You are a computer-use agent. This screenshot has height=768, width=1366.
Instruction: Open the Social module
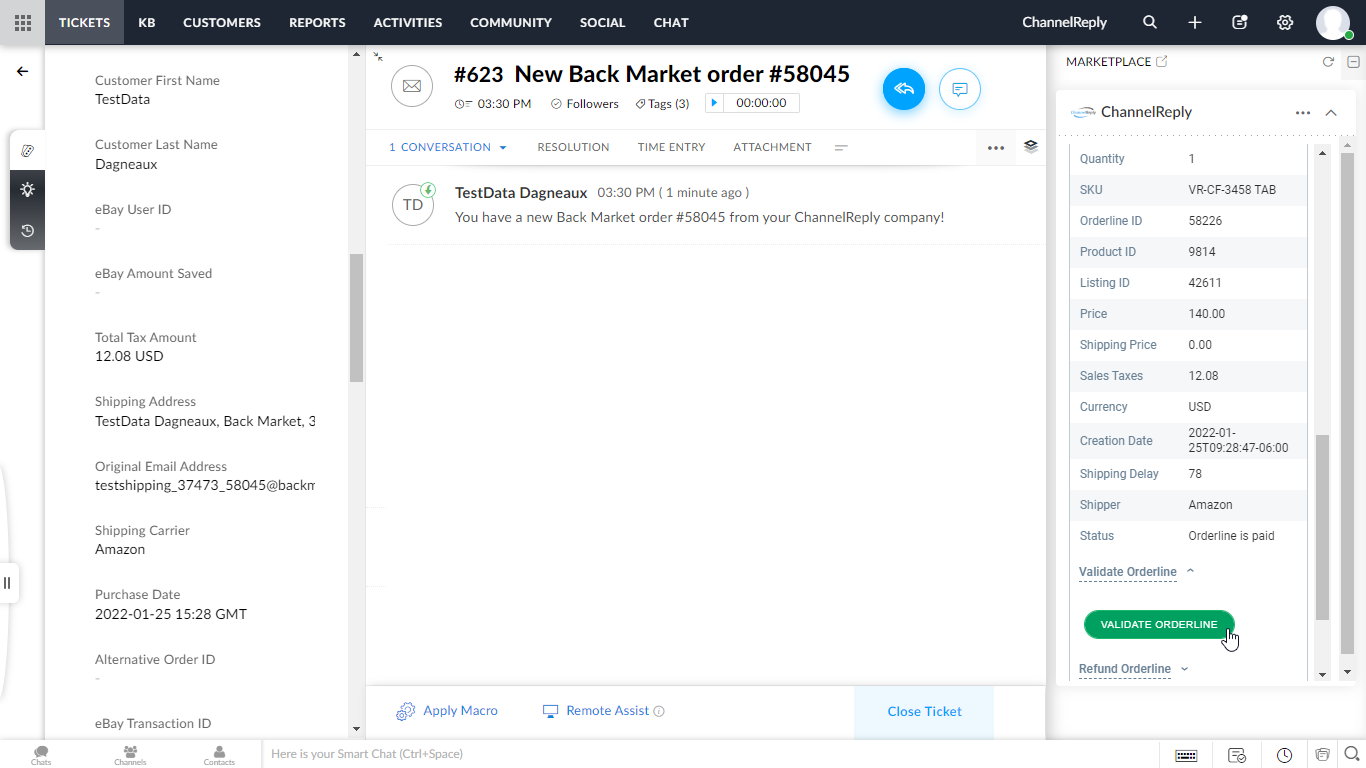[x=603, y=22]
